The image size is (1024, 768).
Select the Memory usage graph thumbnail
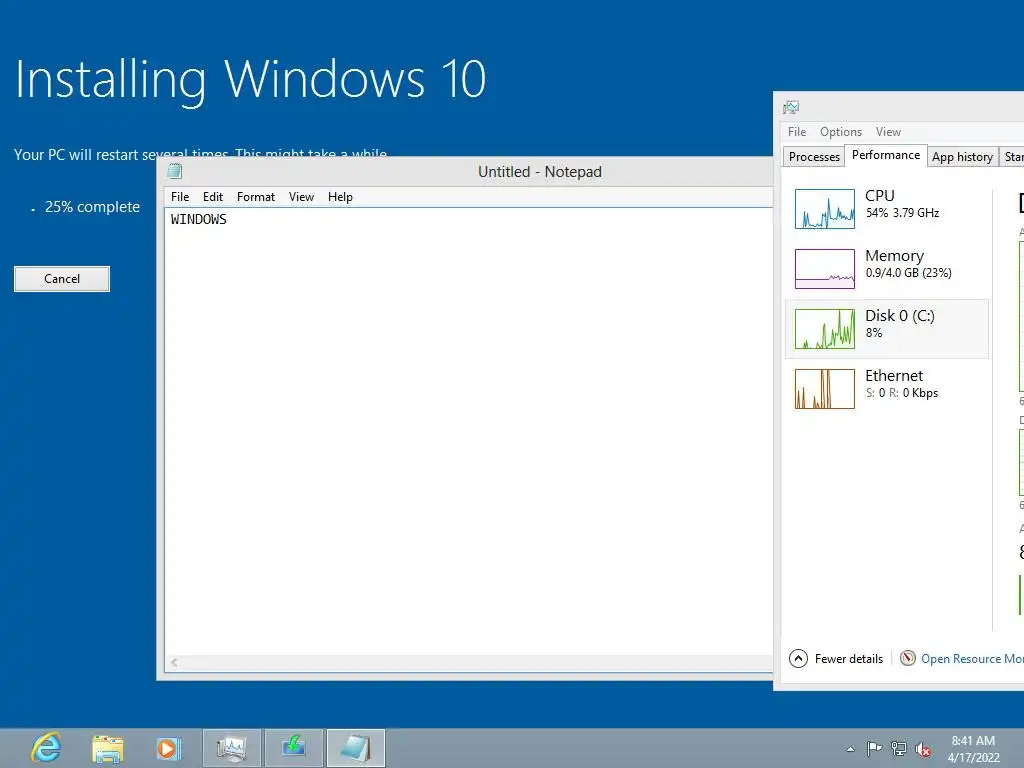pos(825,268)
